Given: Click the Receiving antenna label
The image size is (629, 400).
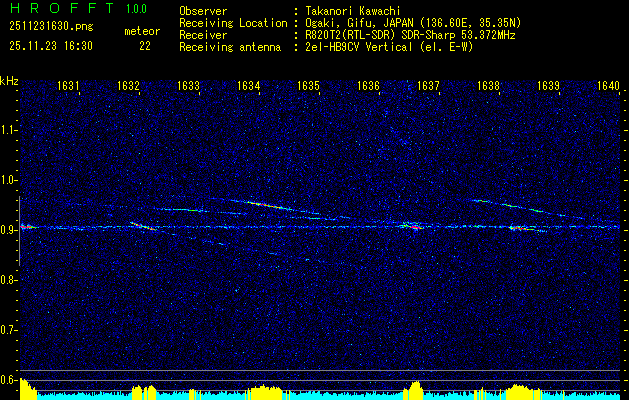Looking at the screenshot, I should (230, 47).
